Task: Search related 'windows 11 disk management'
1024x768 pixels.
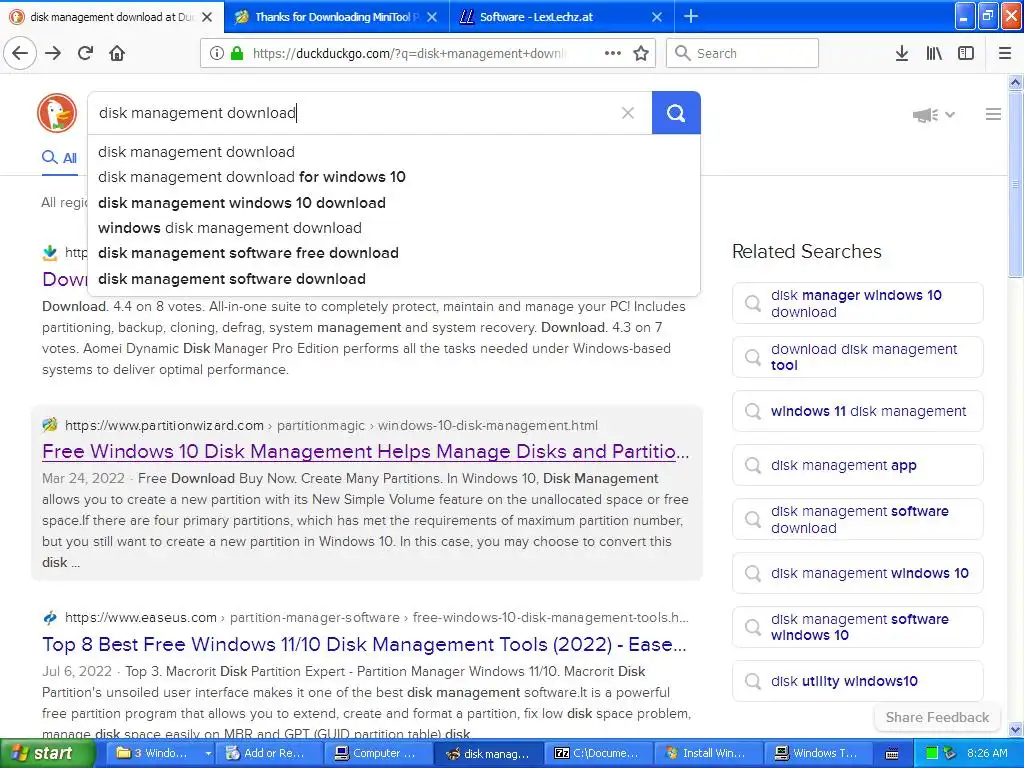Action: pos(857,411)
